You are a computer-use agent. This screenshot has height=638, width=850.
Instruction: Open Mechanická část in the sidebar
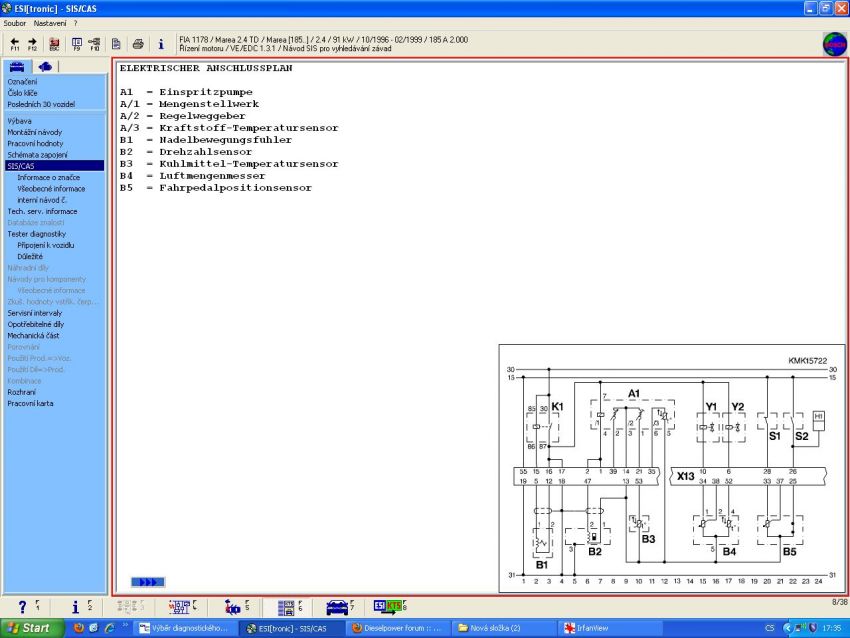click(34, 336)
